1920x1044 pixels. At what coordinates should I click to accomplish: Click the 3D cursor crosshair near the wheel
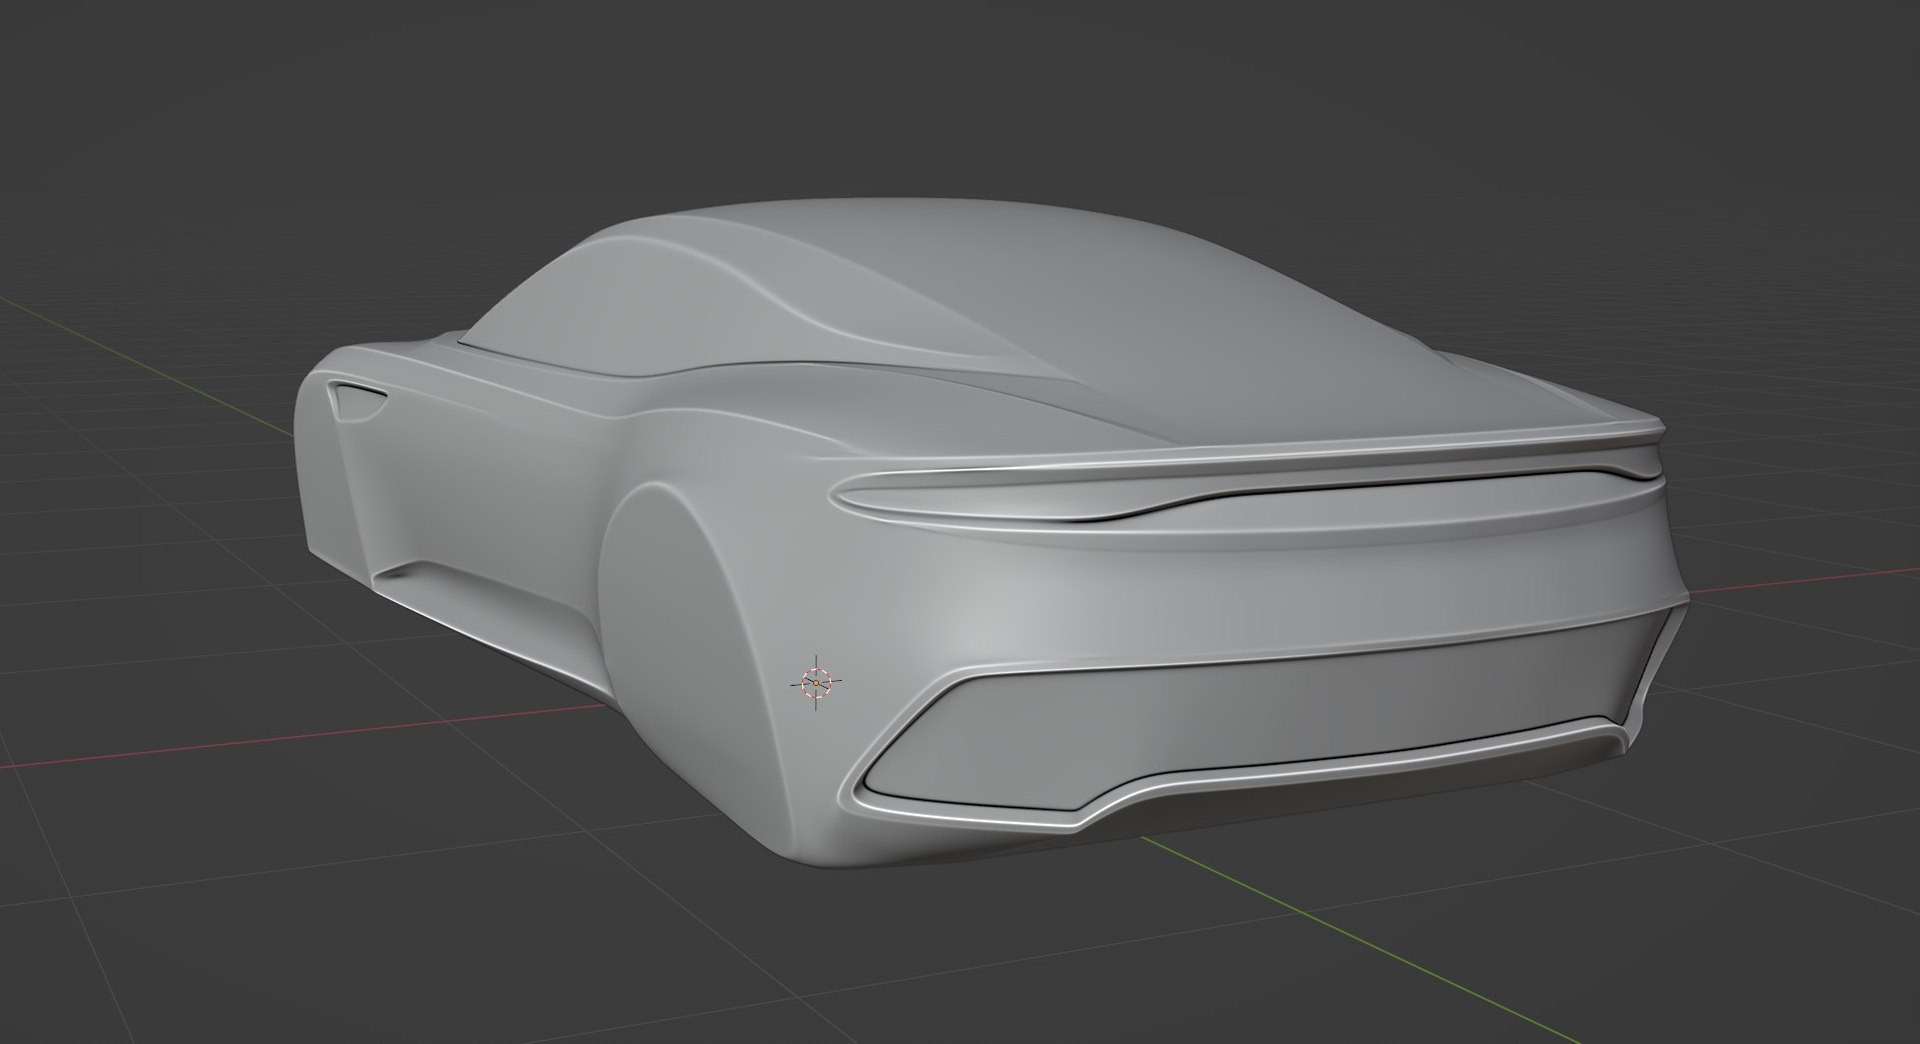click(x=816, y=682)
